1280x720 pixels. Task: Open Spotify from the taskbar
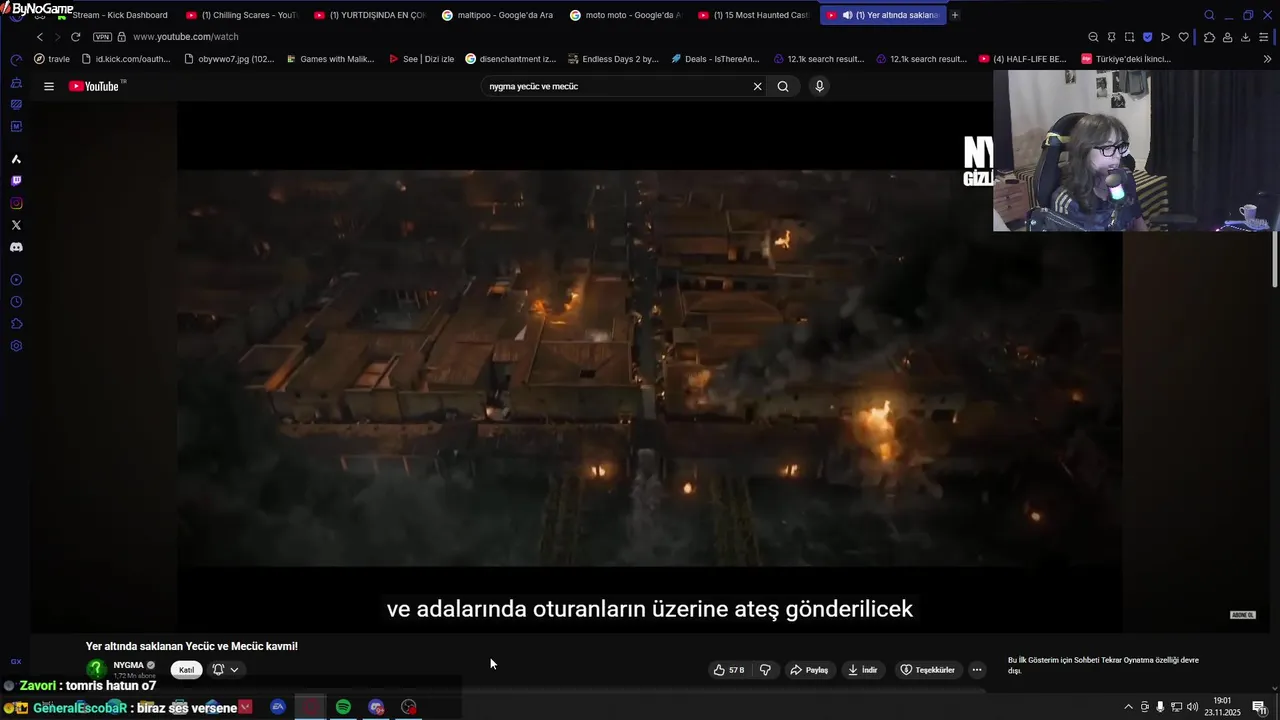coord(343,707)
